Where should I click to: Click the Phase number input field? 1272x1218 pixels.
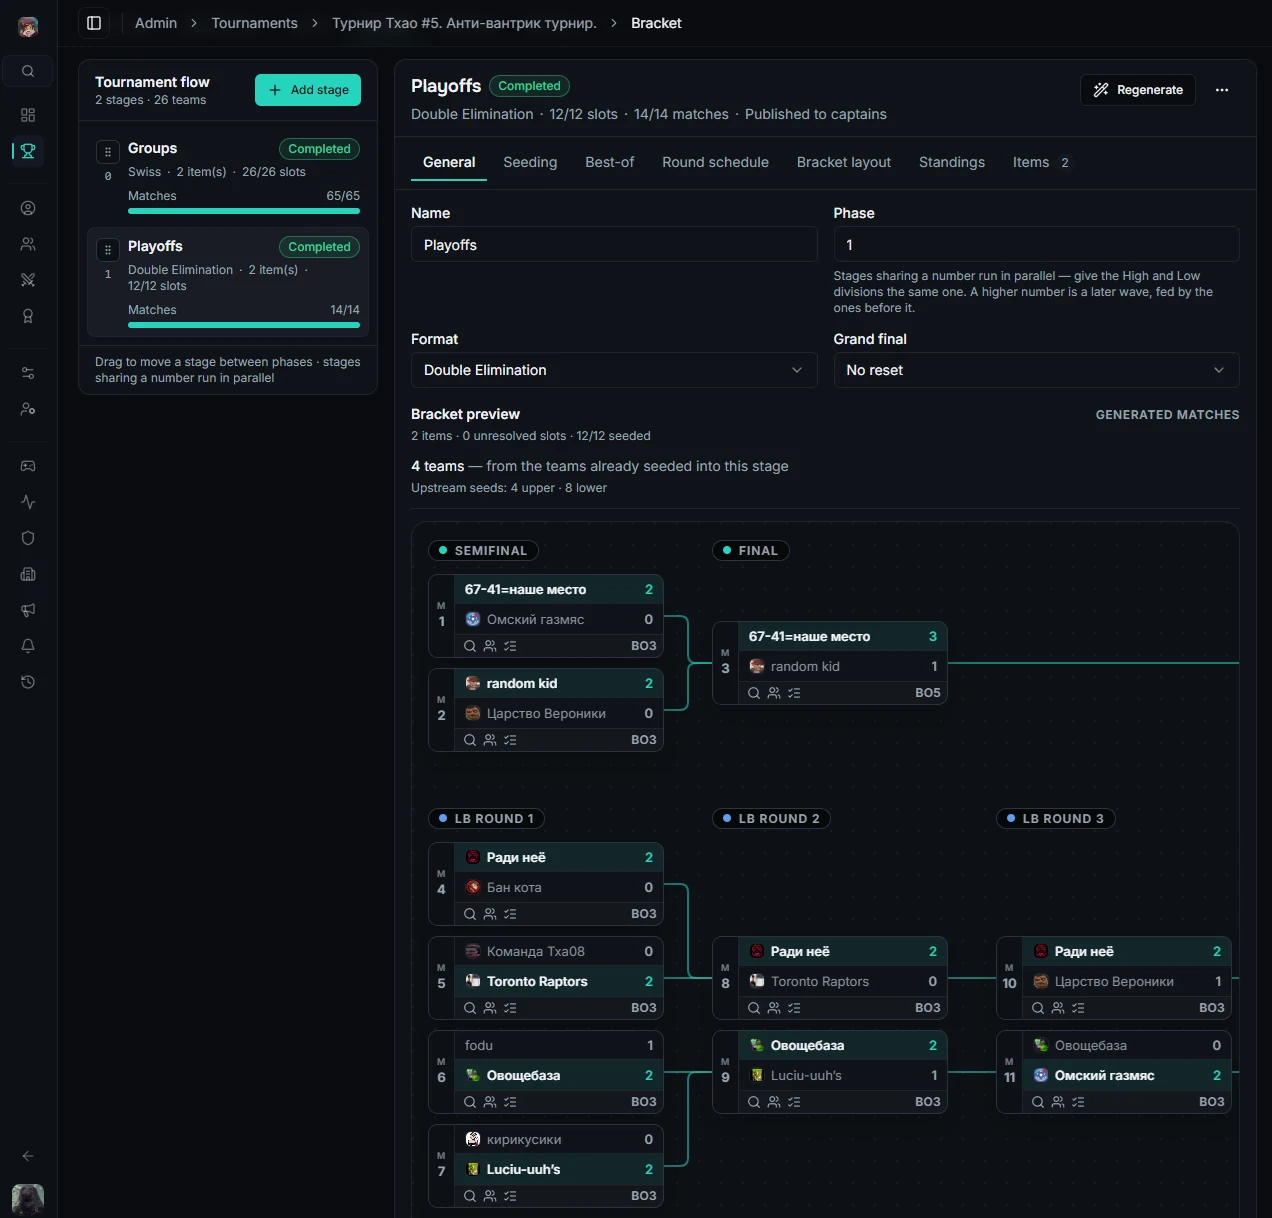tap(1036, 245)
